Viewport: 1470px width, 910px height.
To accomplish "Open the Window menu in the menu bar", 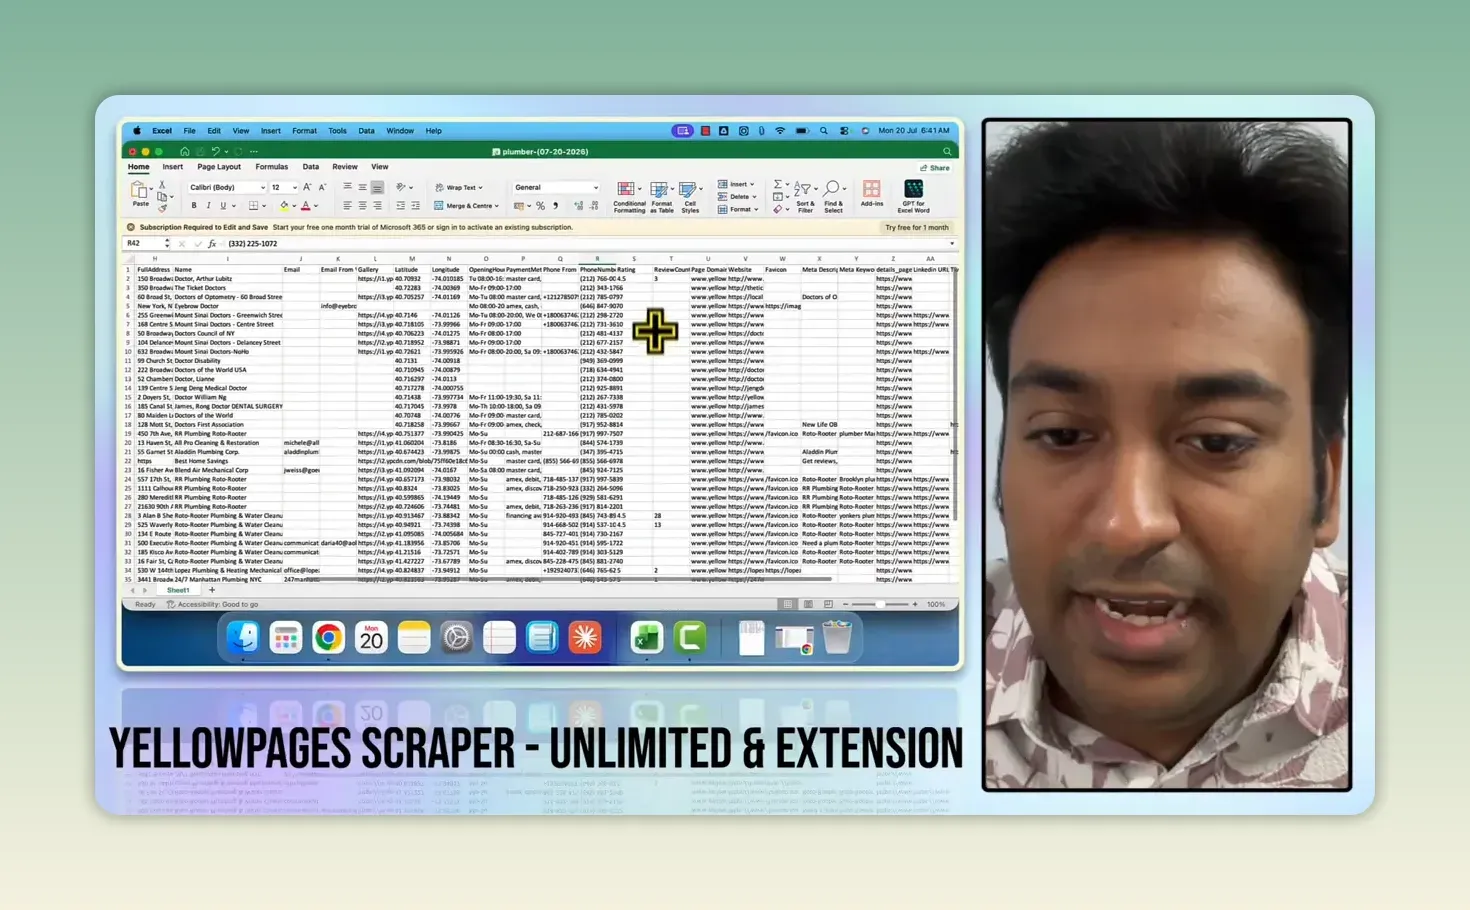I will pos(400,131).
